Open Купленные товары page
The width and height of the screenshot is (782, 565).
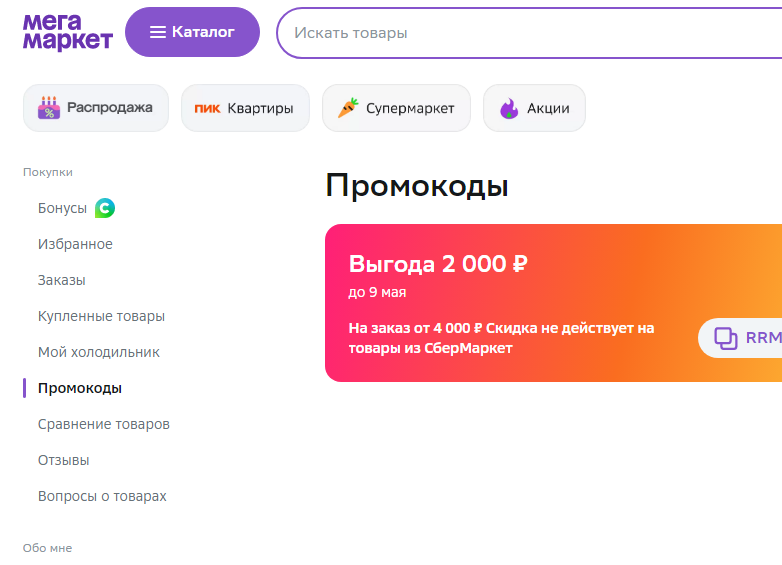click(101, 316)
